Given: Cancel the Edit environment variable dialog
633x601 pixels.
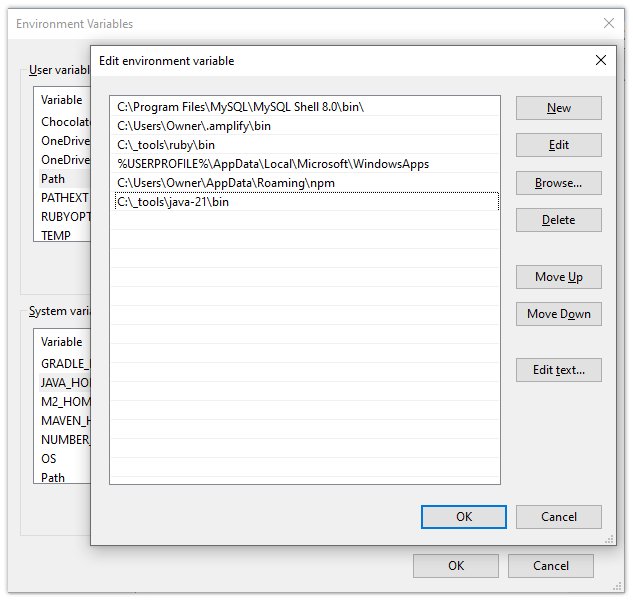Looking at the screenshot, I should point(559,517).
